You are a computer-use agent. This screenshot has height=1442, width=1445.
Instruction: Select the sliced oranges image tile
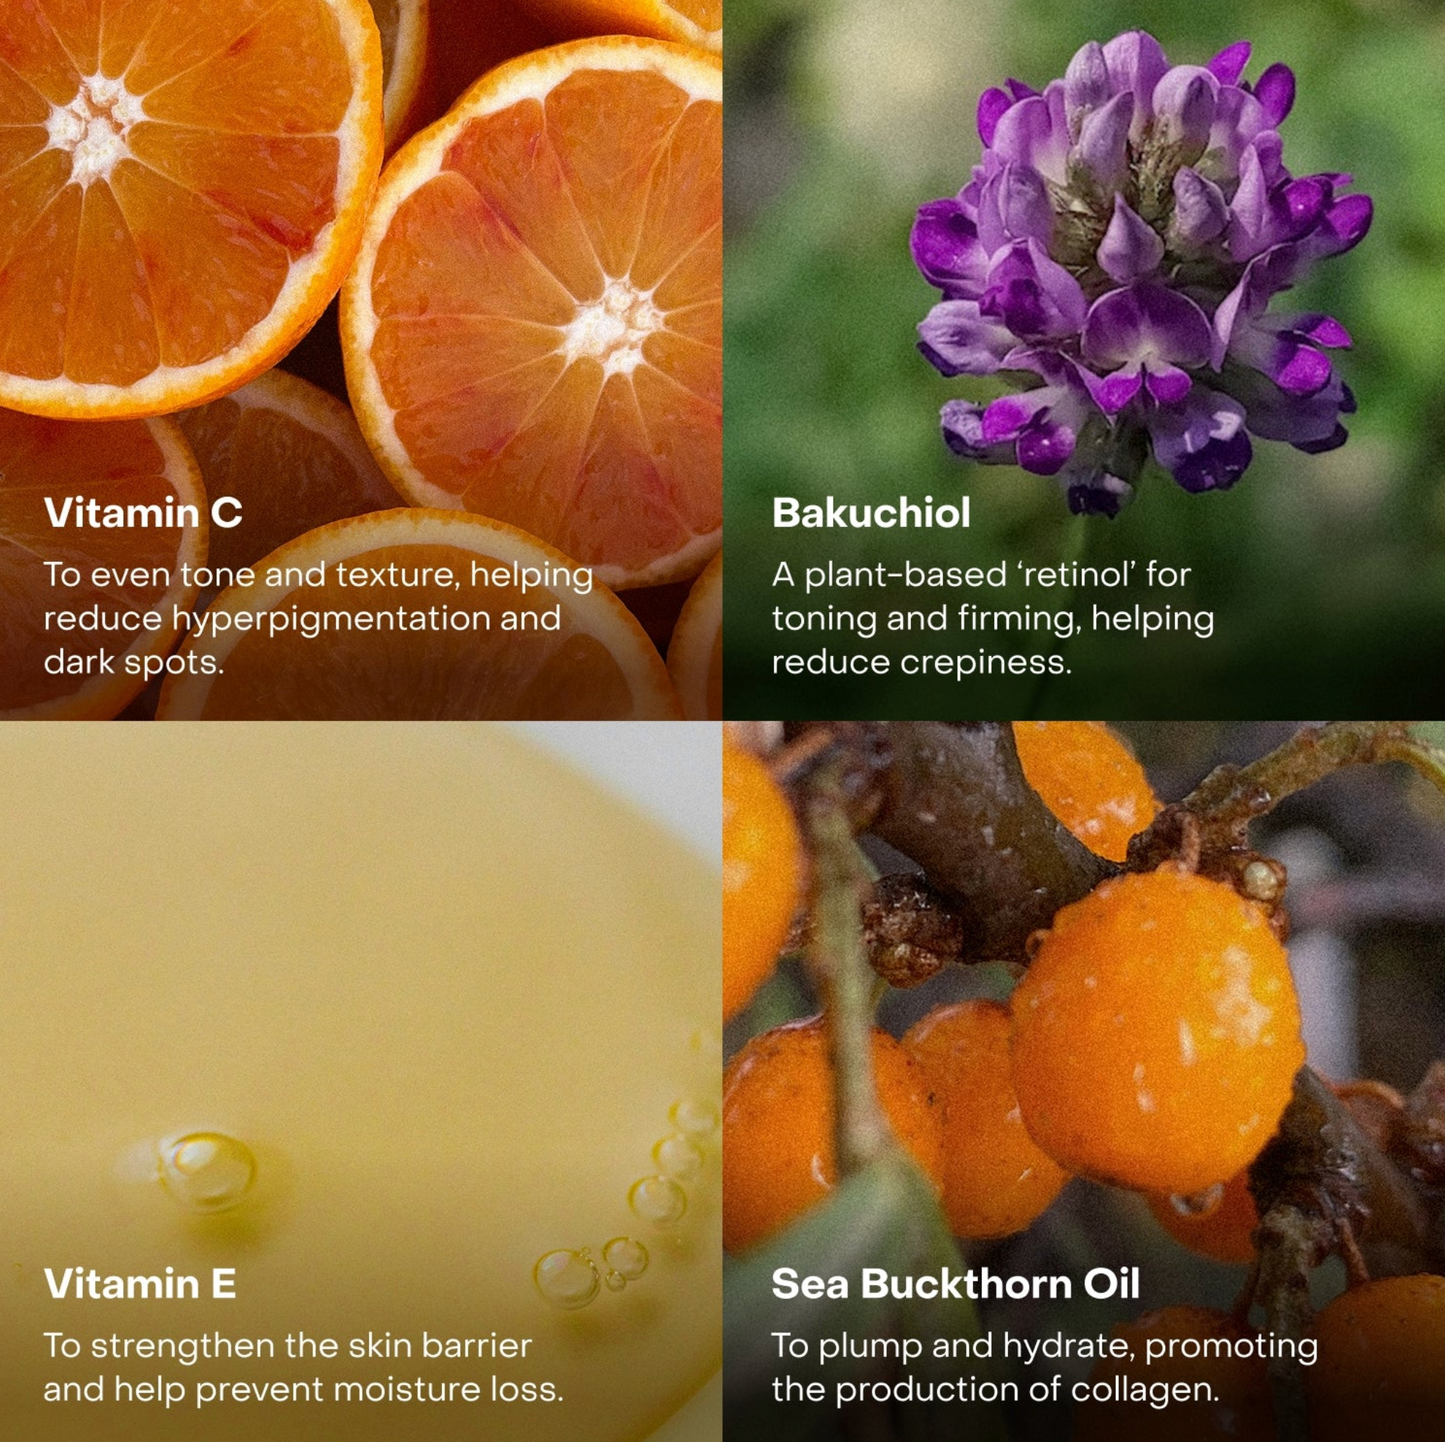point(360,360)
